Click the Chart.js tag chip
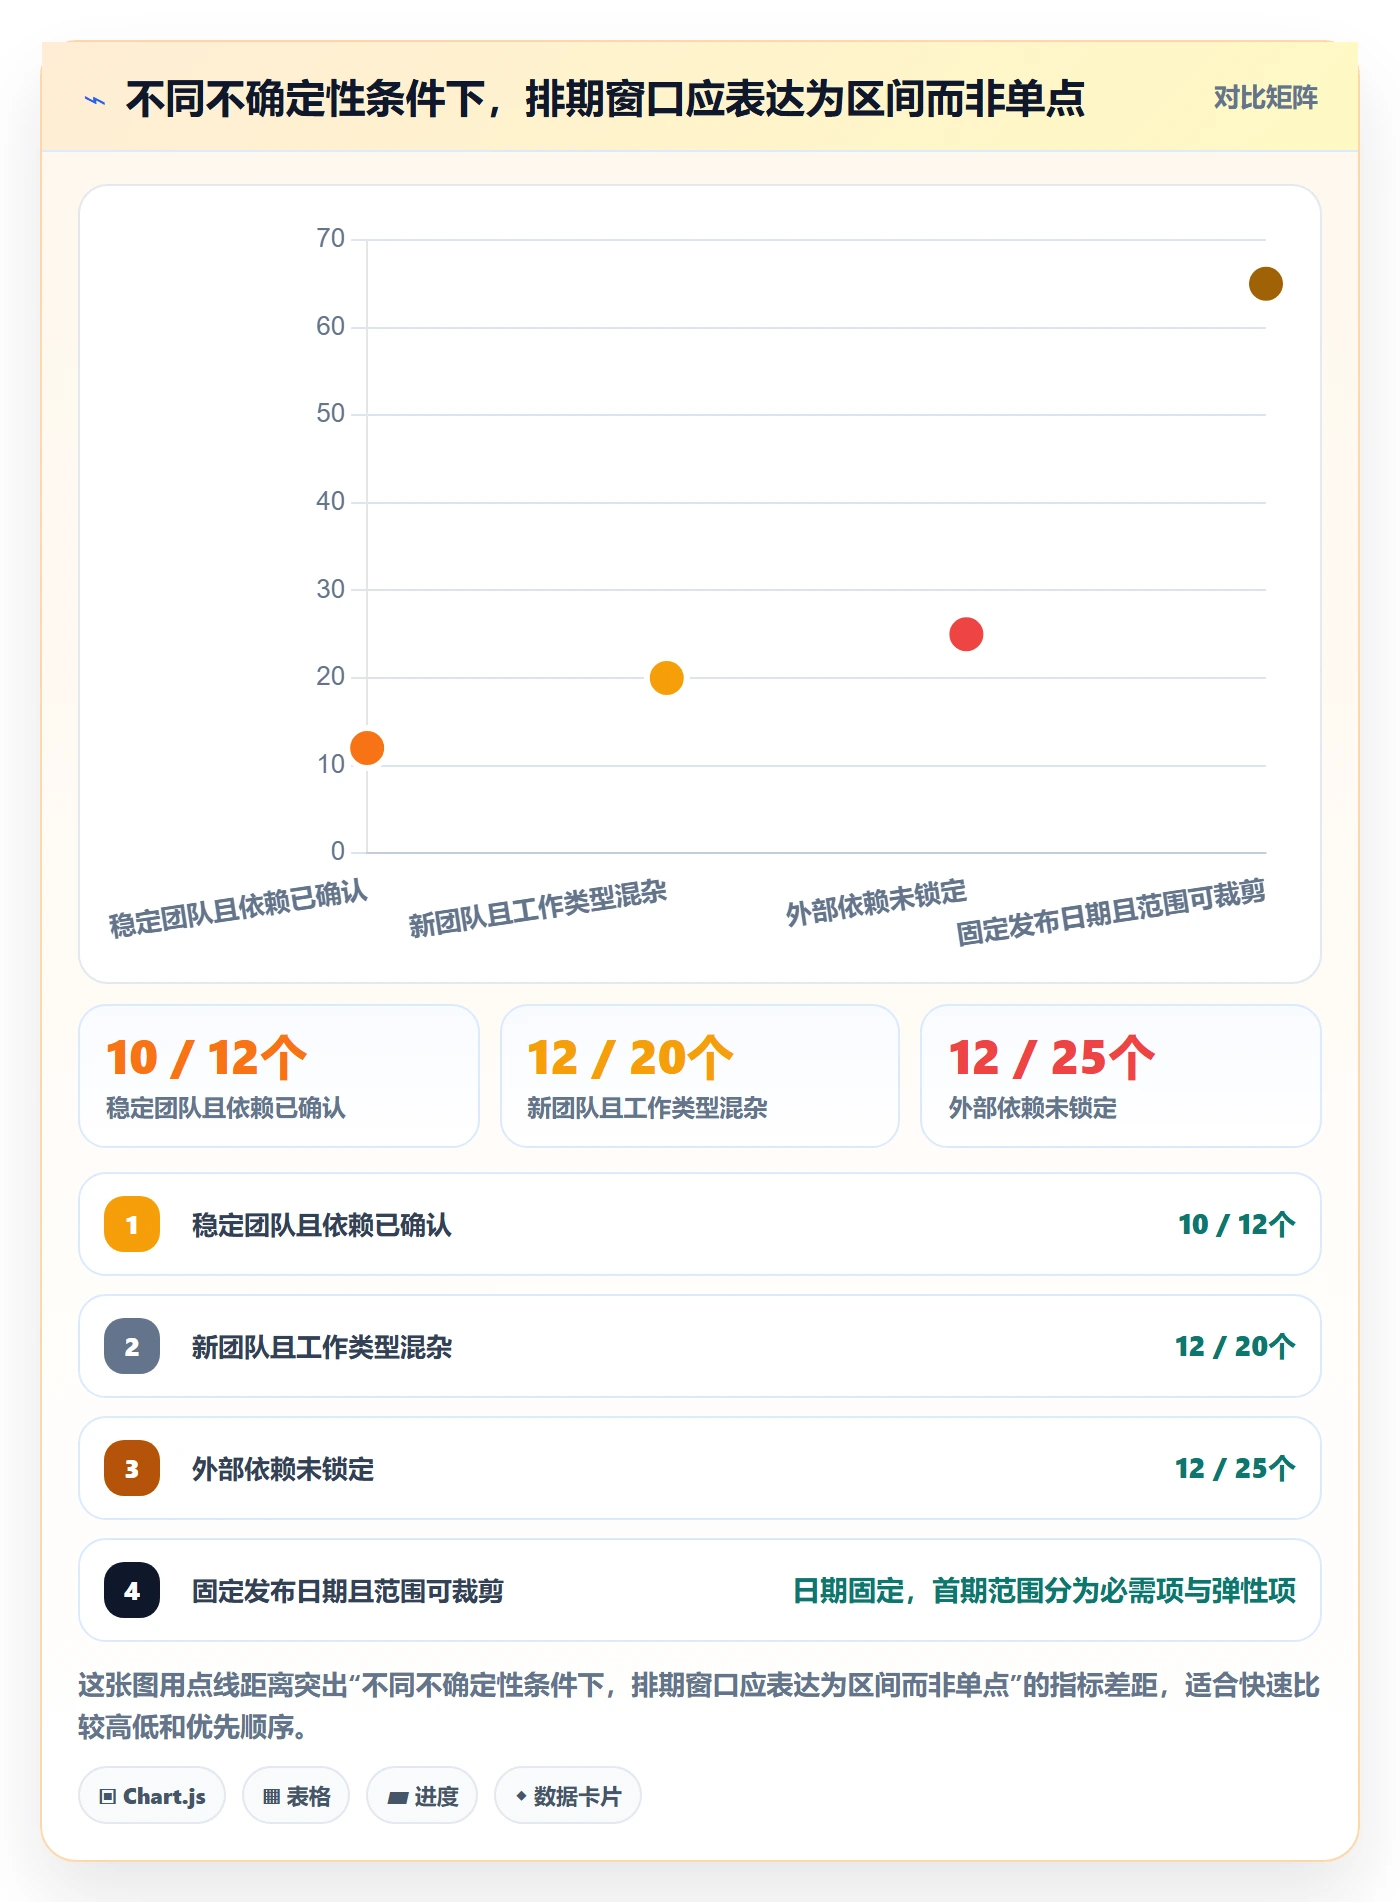Screen dimensions: 1400x1902 pyautogui.click(x=152, y=1796)
